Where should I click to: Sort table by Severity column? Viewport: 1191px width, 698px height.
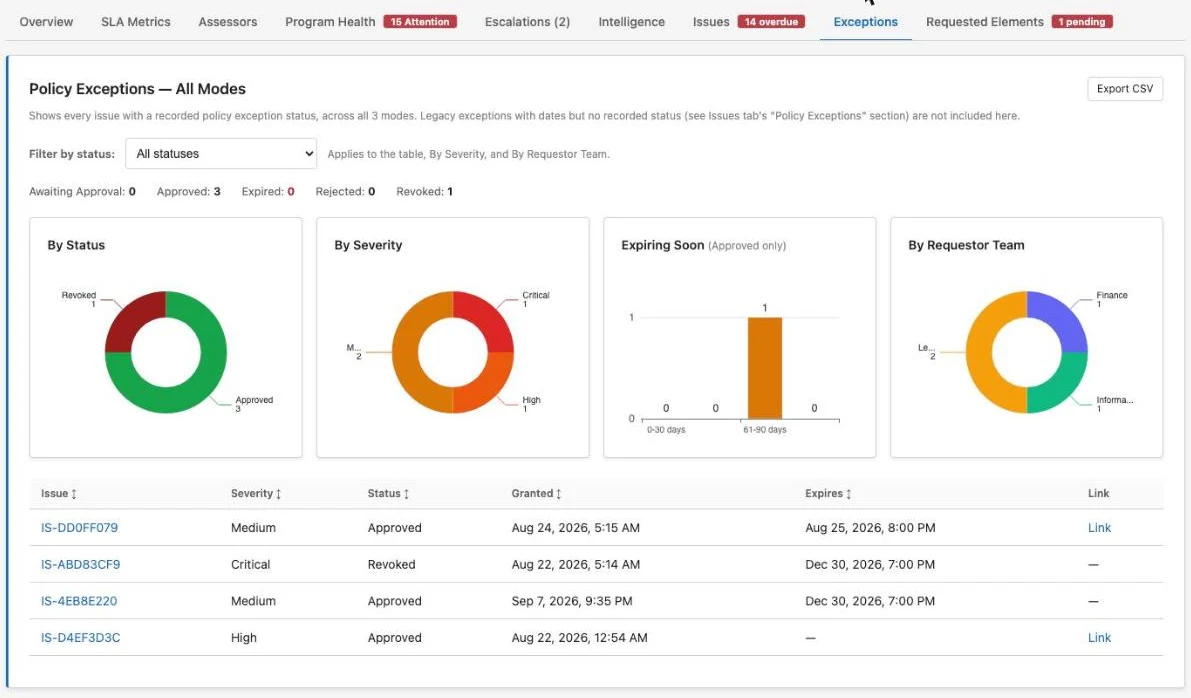point(256,494)
